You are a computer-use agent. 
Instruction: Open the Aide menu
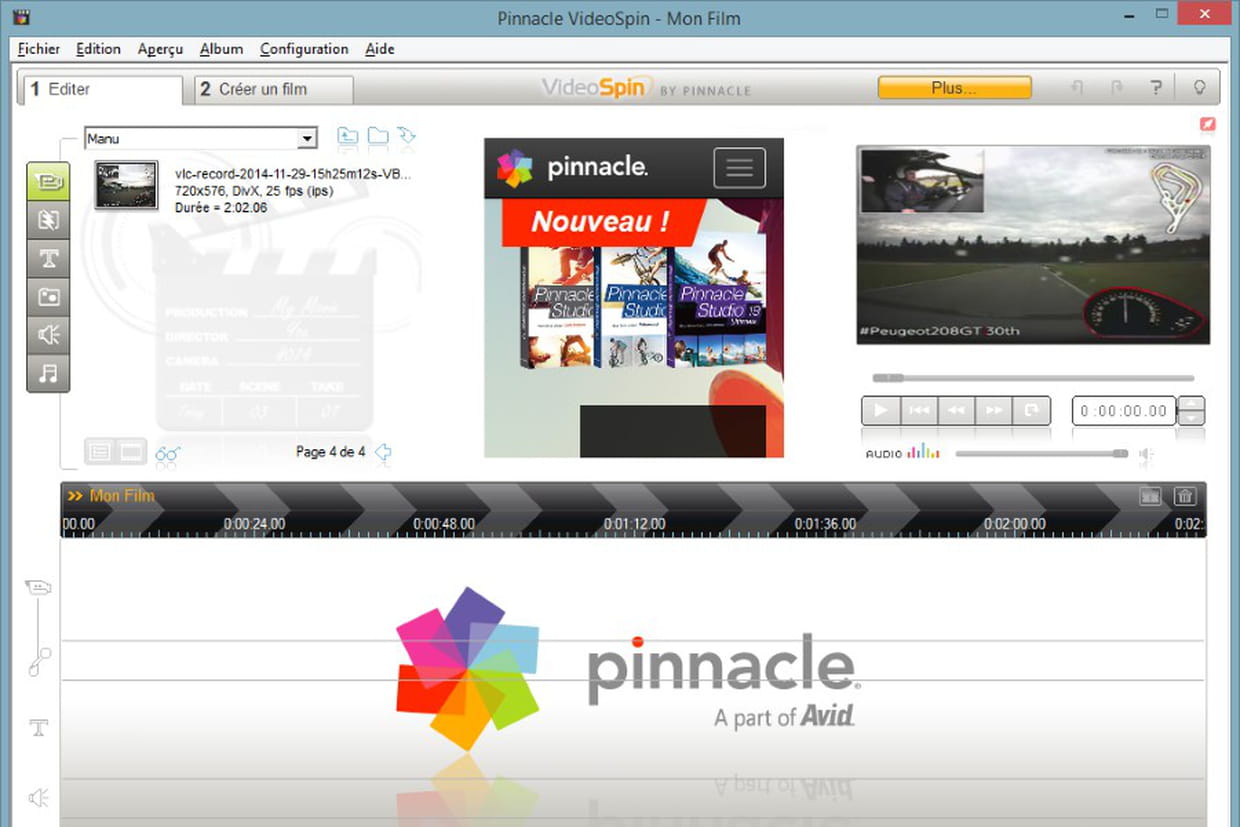click(x=380, y=49)
